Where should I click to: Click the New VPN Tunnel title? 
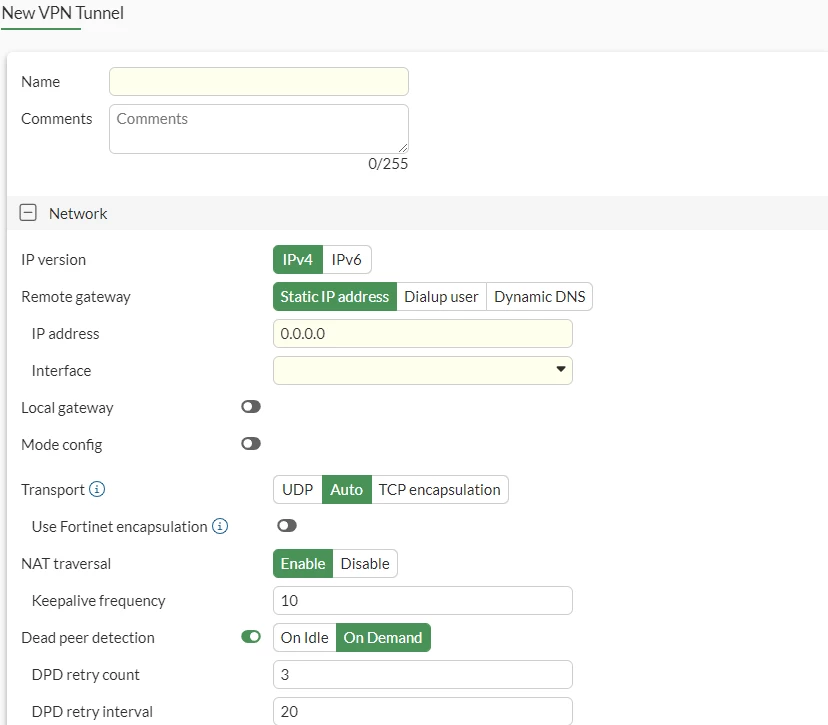62,13
